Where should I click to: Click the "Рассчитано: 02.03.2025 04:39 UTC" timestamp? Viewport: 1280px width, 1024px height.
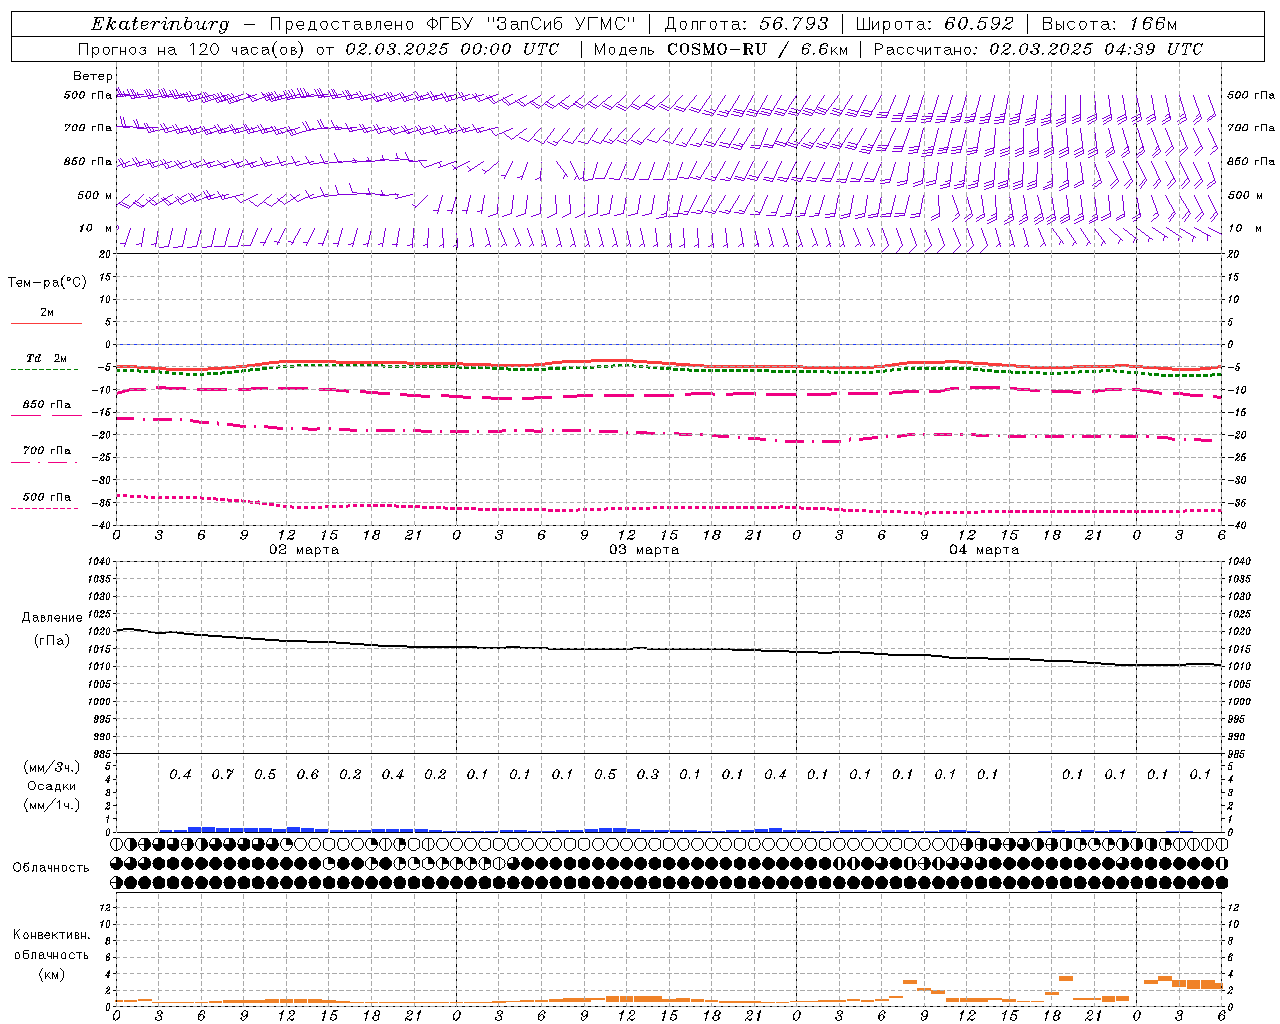[1038, 49]
